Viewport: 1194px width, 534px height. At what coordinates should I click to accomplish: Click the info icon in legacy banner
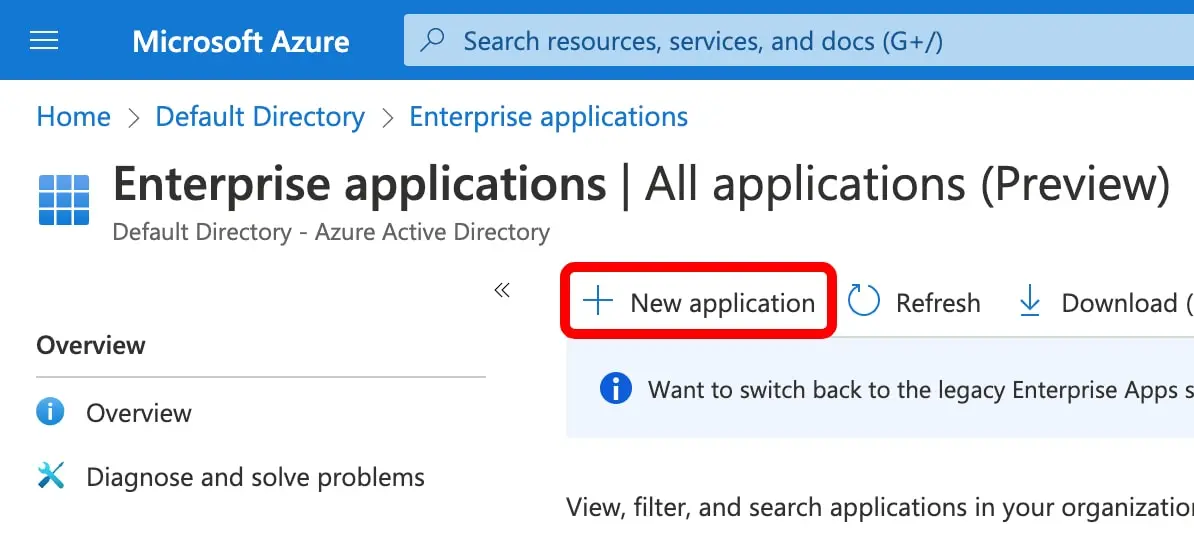pos(615,389)
